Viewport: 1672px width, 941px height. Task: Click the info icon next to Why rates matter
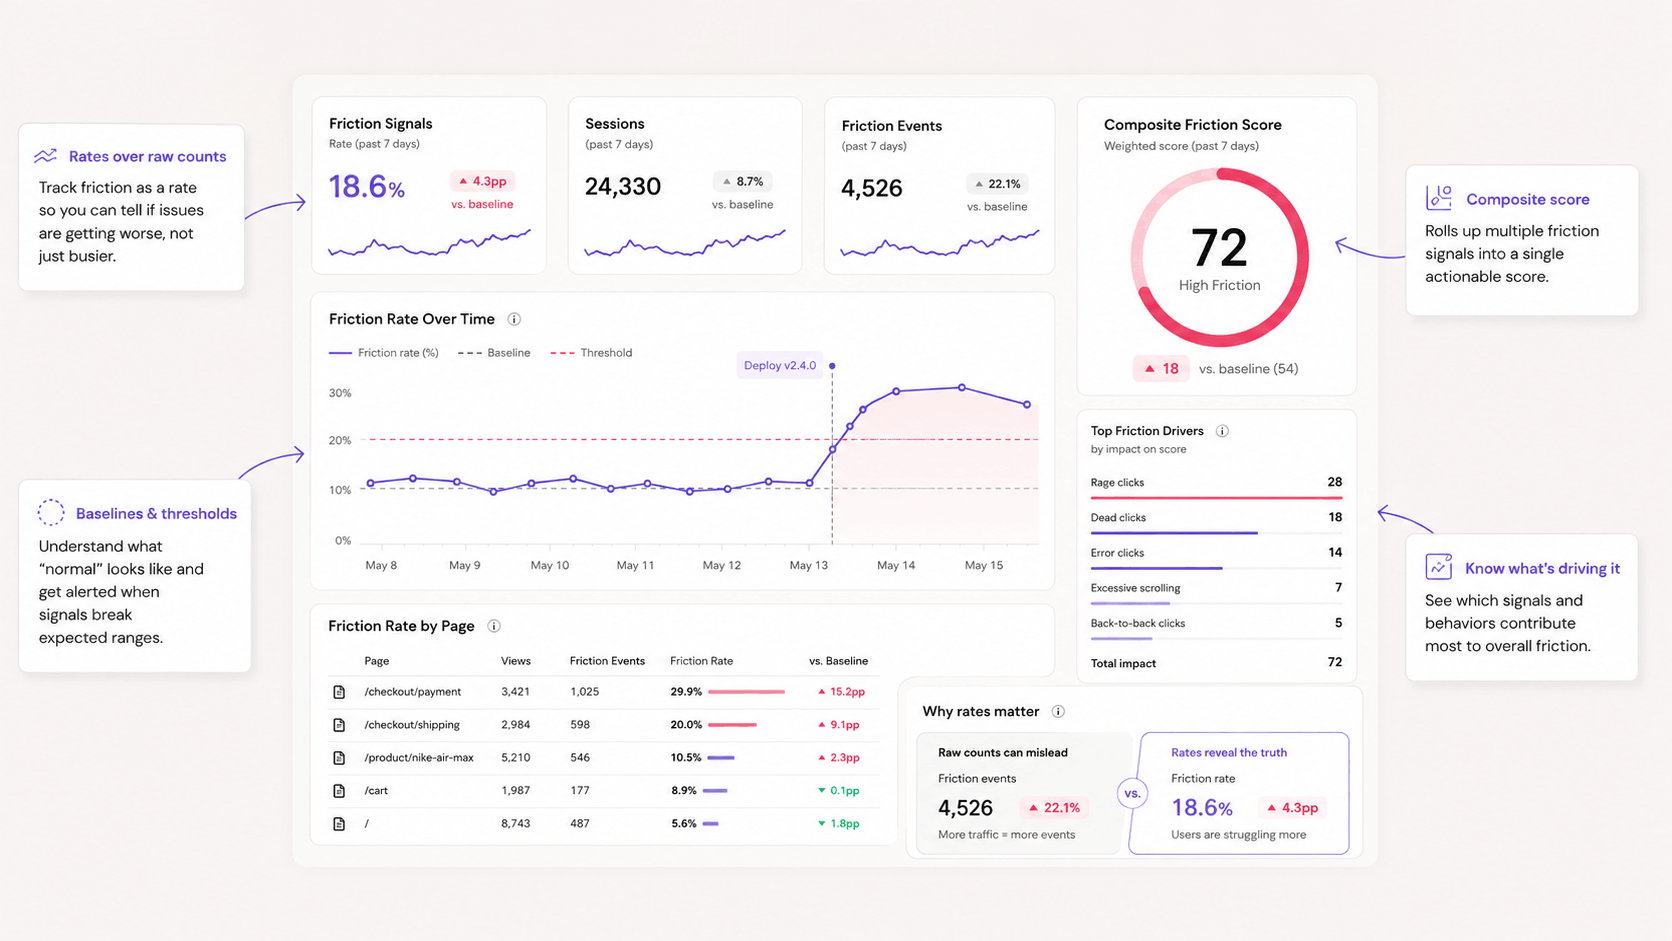[x=1058, y=711]
